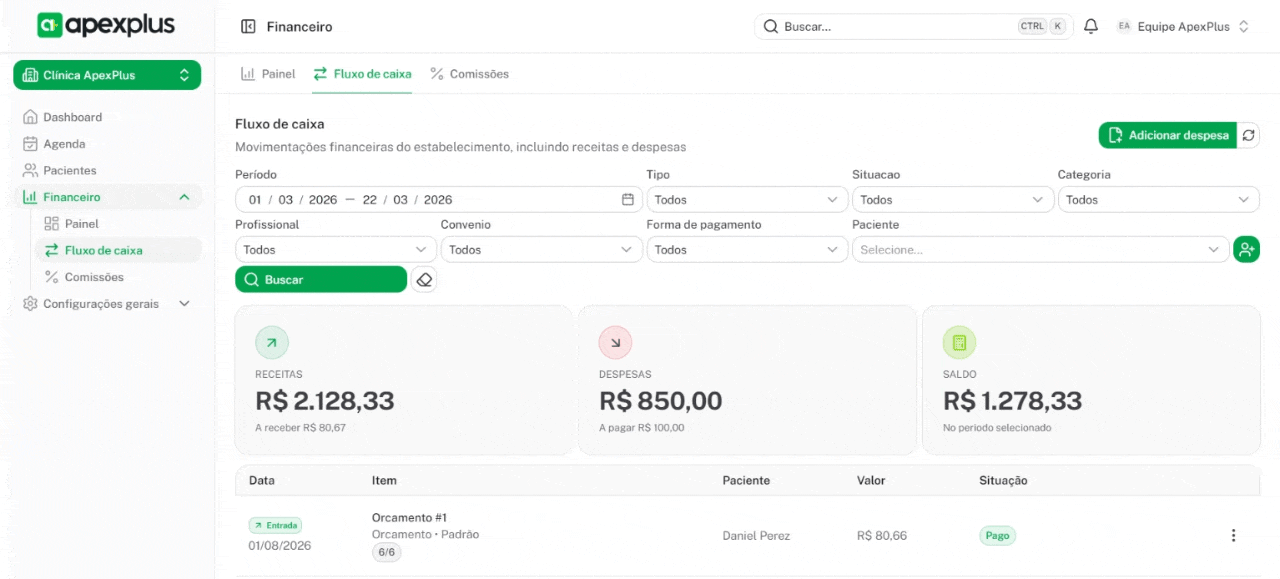Click the ApexPlus logo

click(106, 26)
